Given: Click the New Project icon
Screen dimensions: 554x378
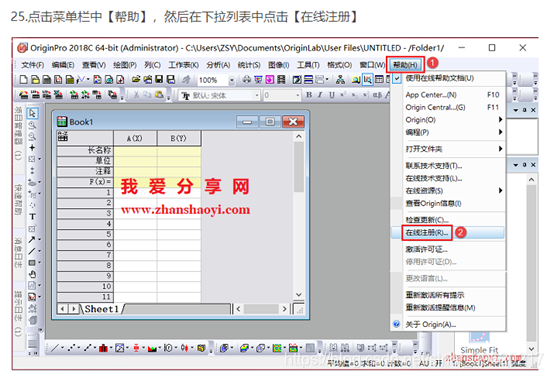Looking at the screenshot, I should click(23, 79).
